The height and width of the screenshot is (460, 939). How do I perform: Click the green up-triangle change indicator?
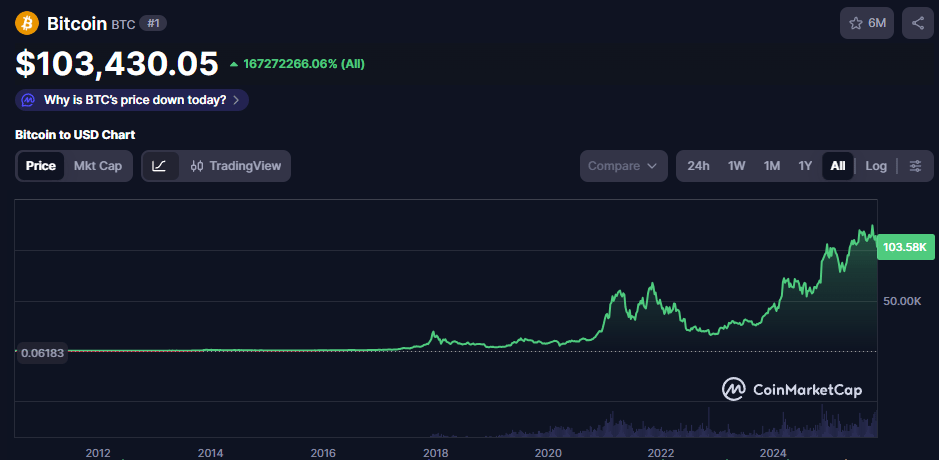coord(234,64)
